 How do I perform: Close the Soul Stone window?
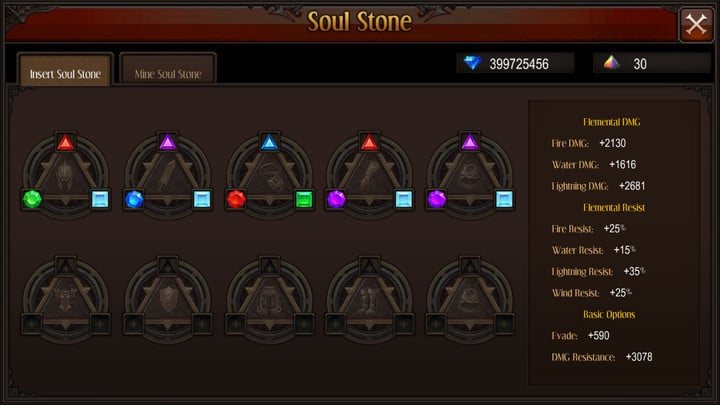696,24
